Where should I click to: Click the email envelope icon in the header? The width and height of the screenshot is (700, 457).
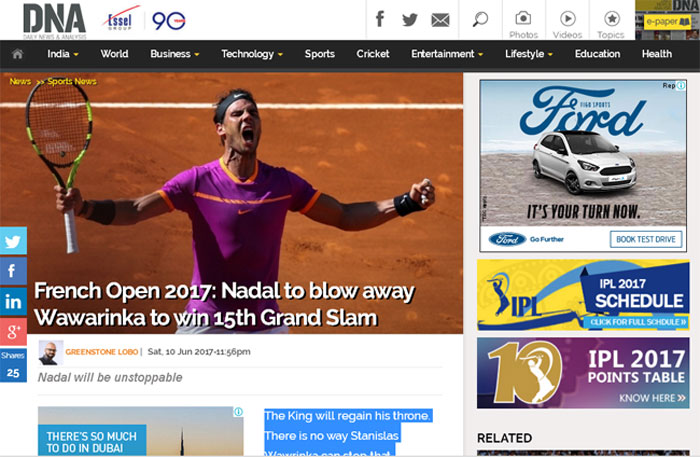(x=440, y=20)
